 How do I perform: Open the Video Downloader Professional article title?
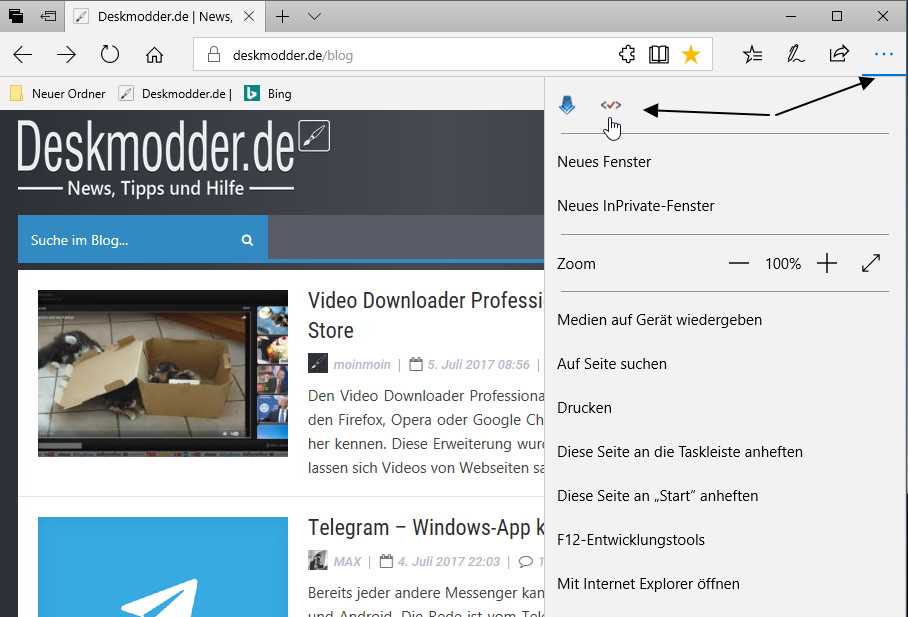point(426,315)
